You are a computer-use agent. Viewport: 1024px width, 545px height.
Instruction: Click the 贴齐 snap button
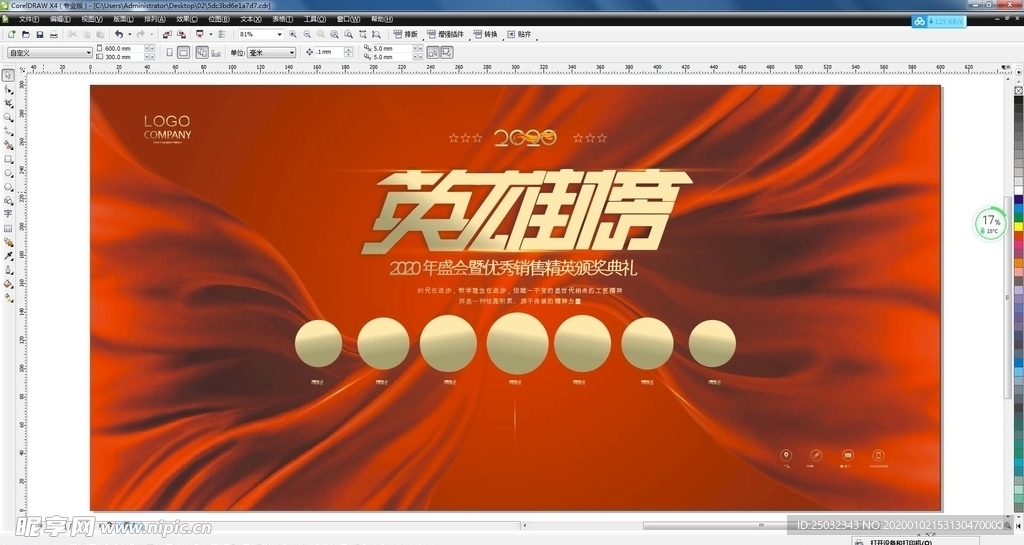(x=520, y=35)
